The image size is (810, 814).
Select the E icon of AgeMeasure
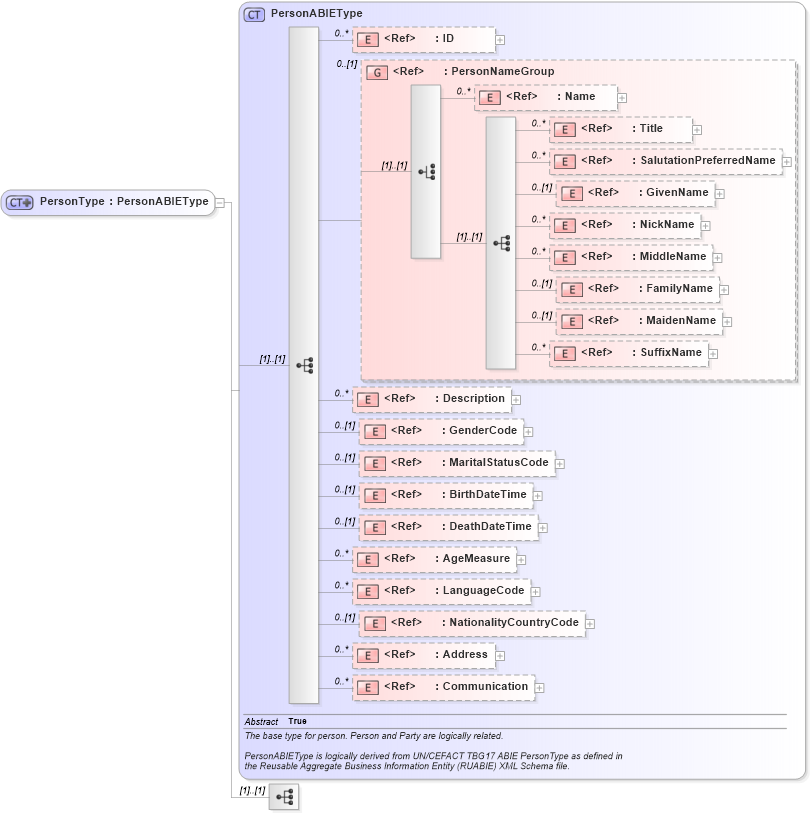(367, 559)
